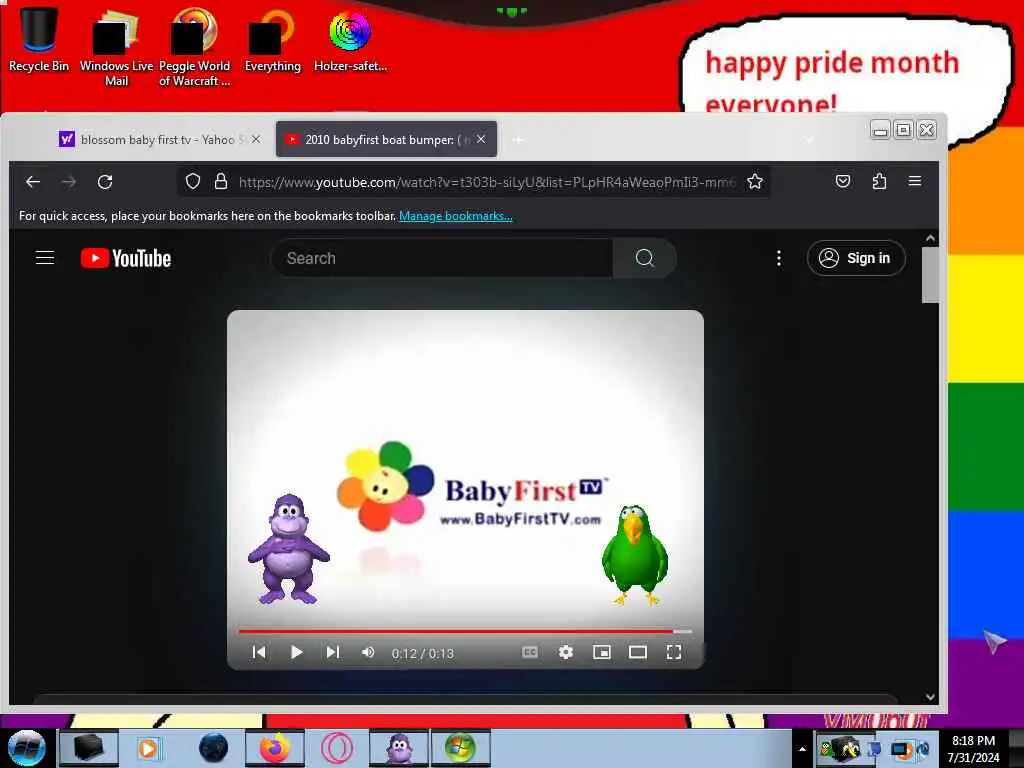The image size is (1024, 768).
Task: Click the vertical page scrollbar thumb
Action: [930, 274]
